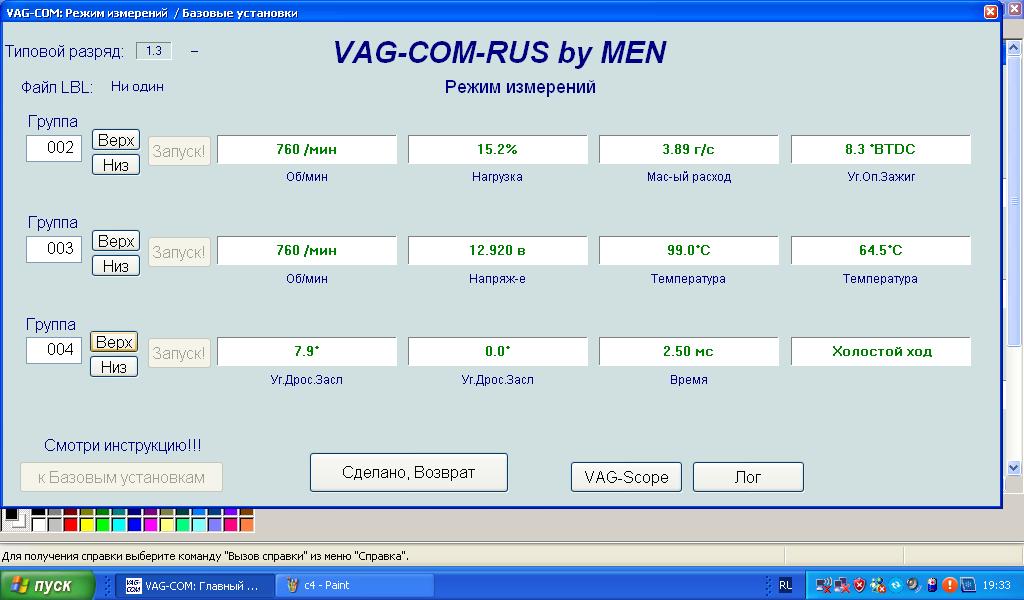
Task: Click the group number field 002
Action: click(x=54, y=148)
